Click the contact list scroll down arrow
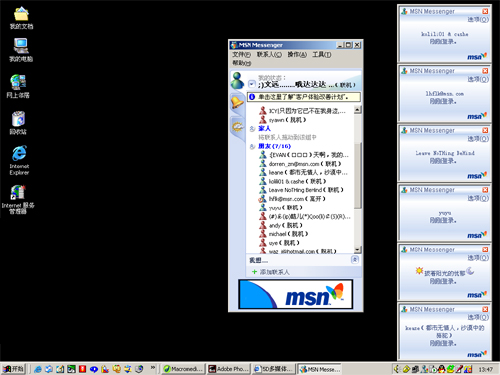Screen dimensions: 500x375 pos(357,249)
